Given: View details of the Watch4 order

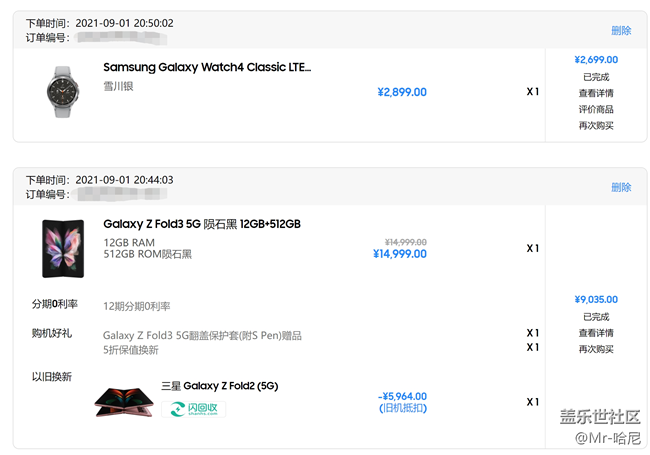Looking at the screenshot, I should [x=596, y=93].
